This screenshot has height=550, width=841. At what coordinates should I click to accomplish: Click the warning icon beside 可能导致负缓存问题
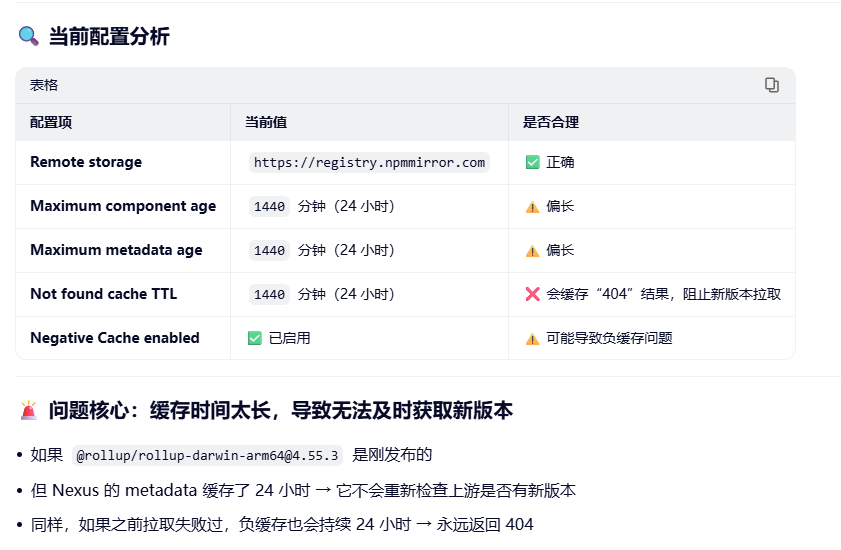[532, 338]
